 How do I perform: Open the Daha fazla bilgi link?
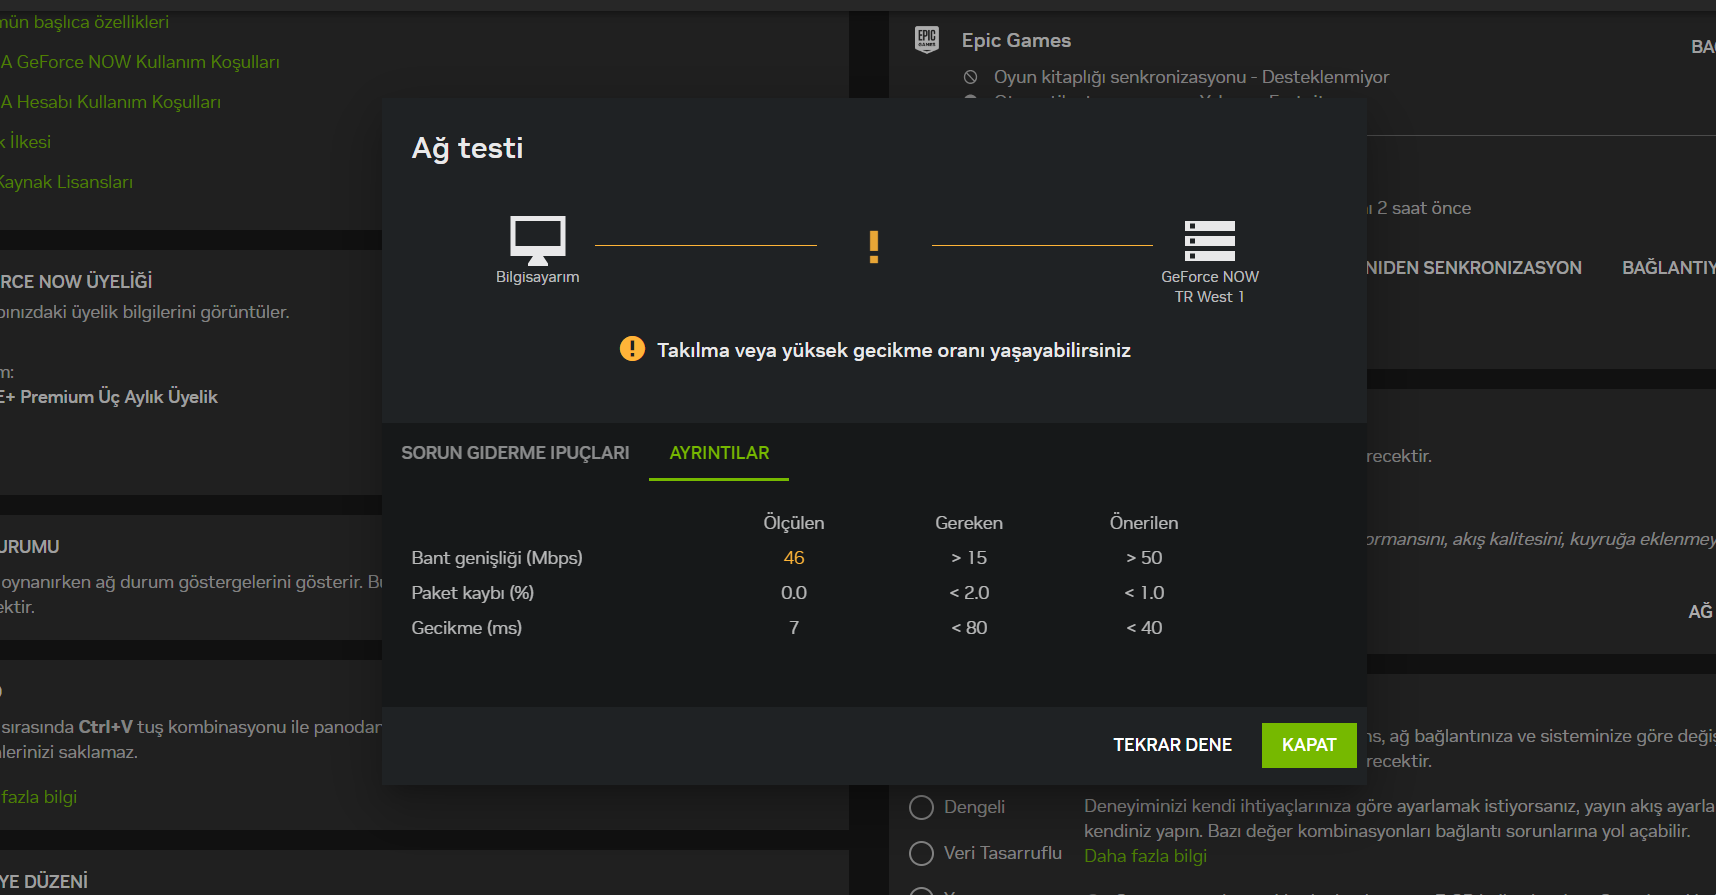1145,856
